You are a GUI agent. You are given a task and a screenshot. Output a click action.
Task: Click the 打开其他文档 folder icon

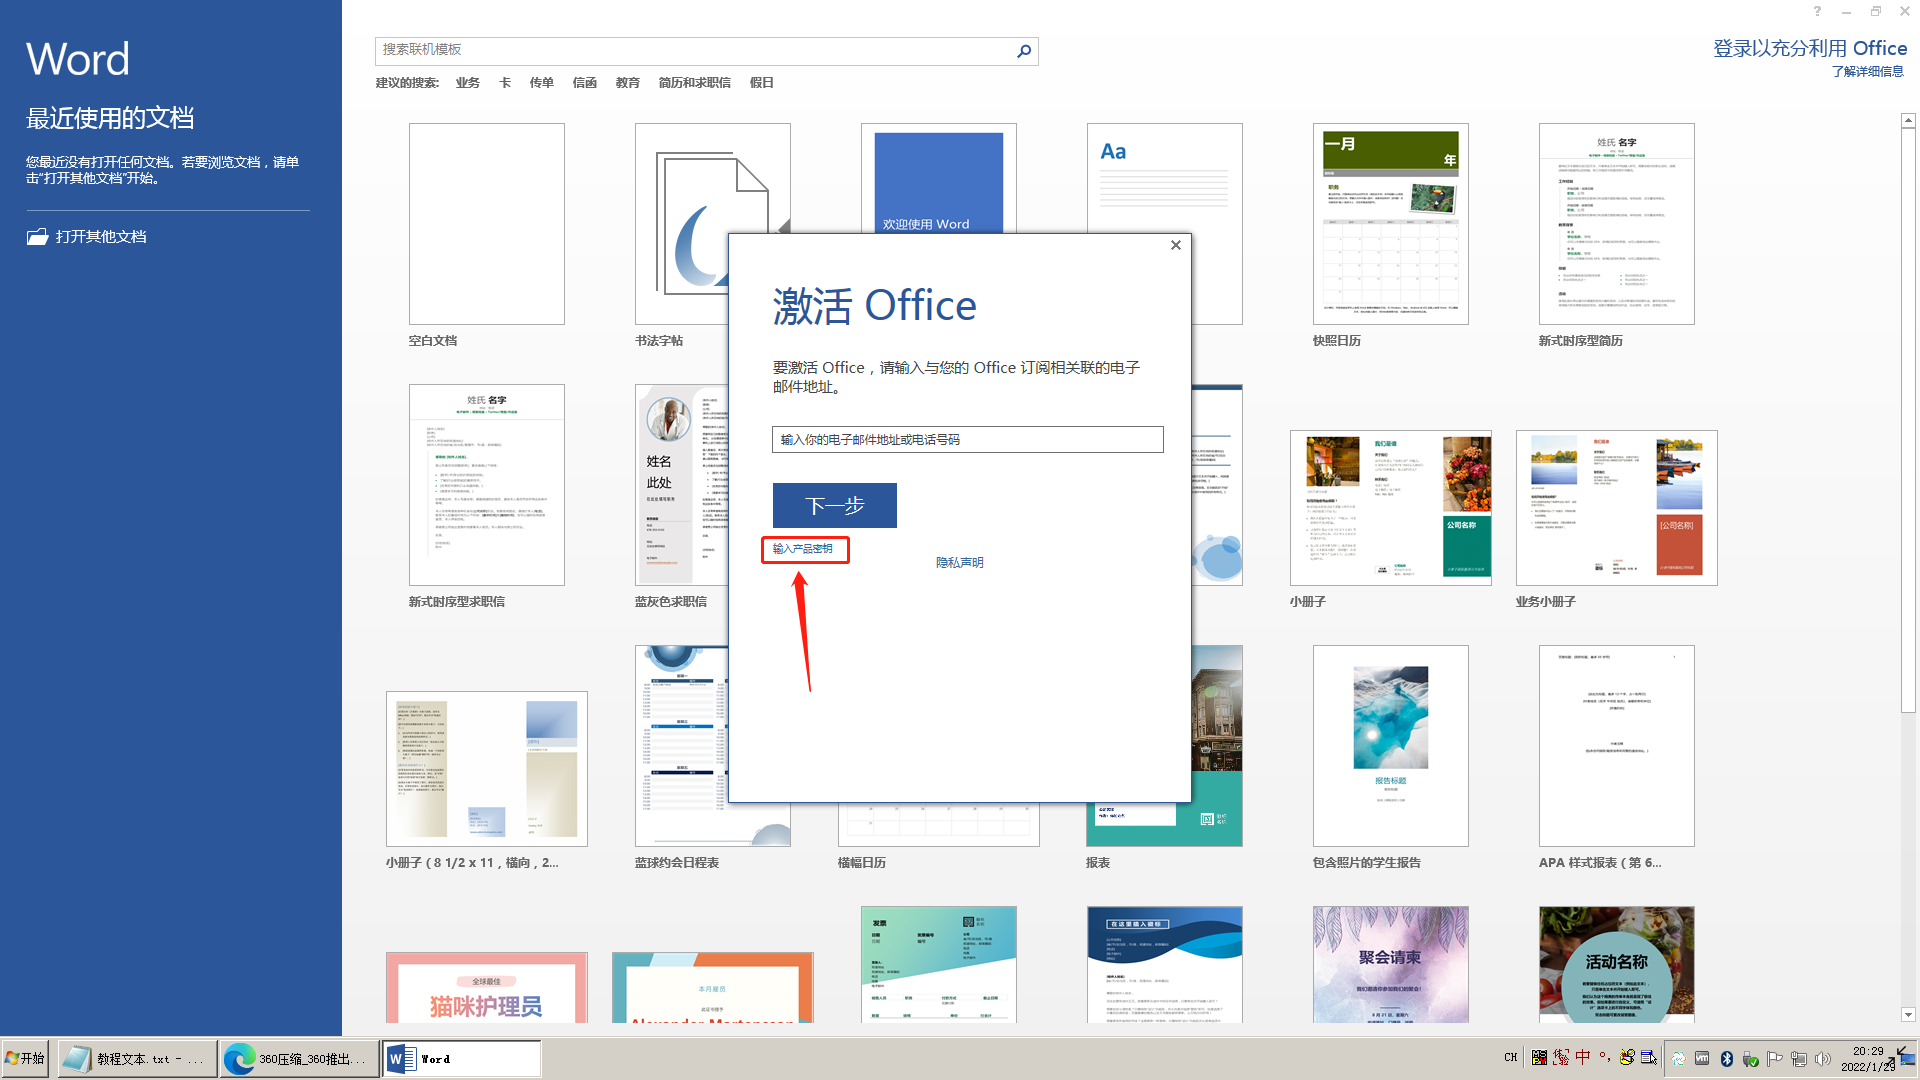37,237
